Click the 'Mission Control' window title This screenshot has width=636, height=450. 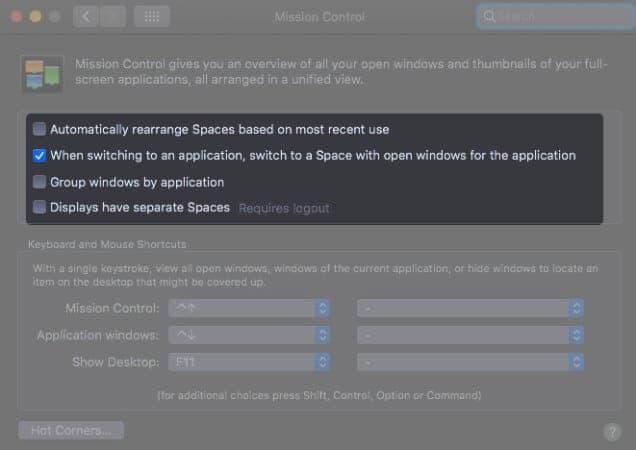point(320,17)
